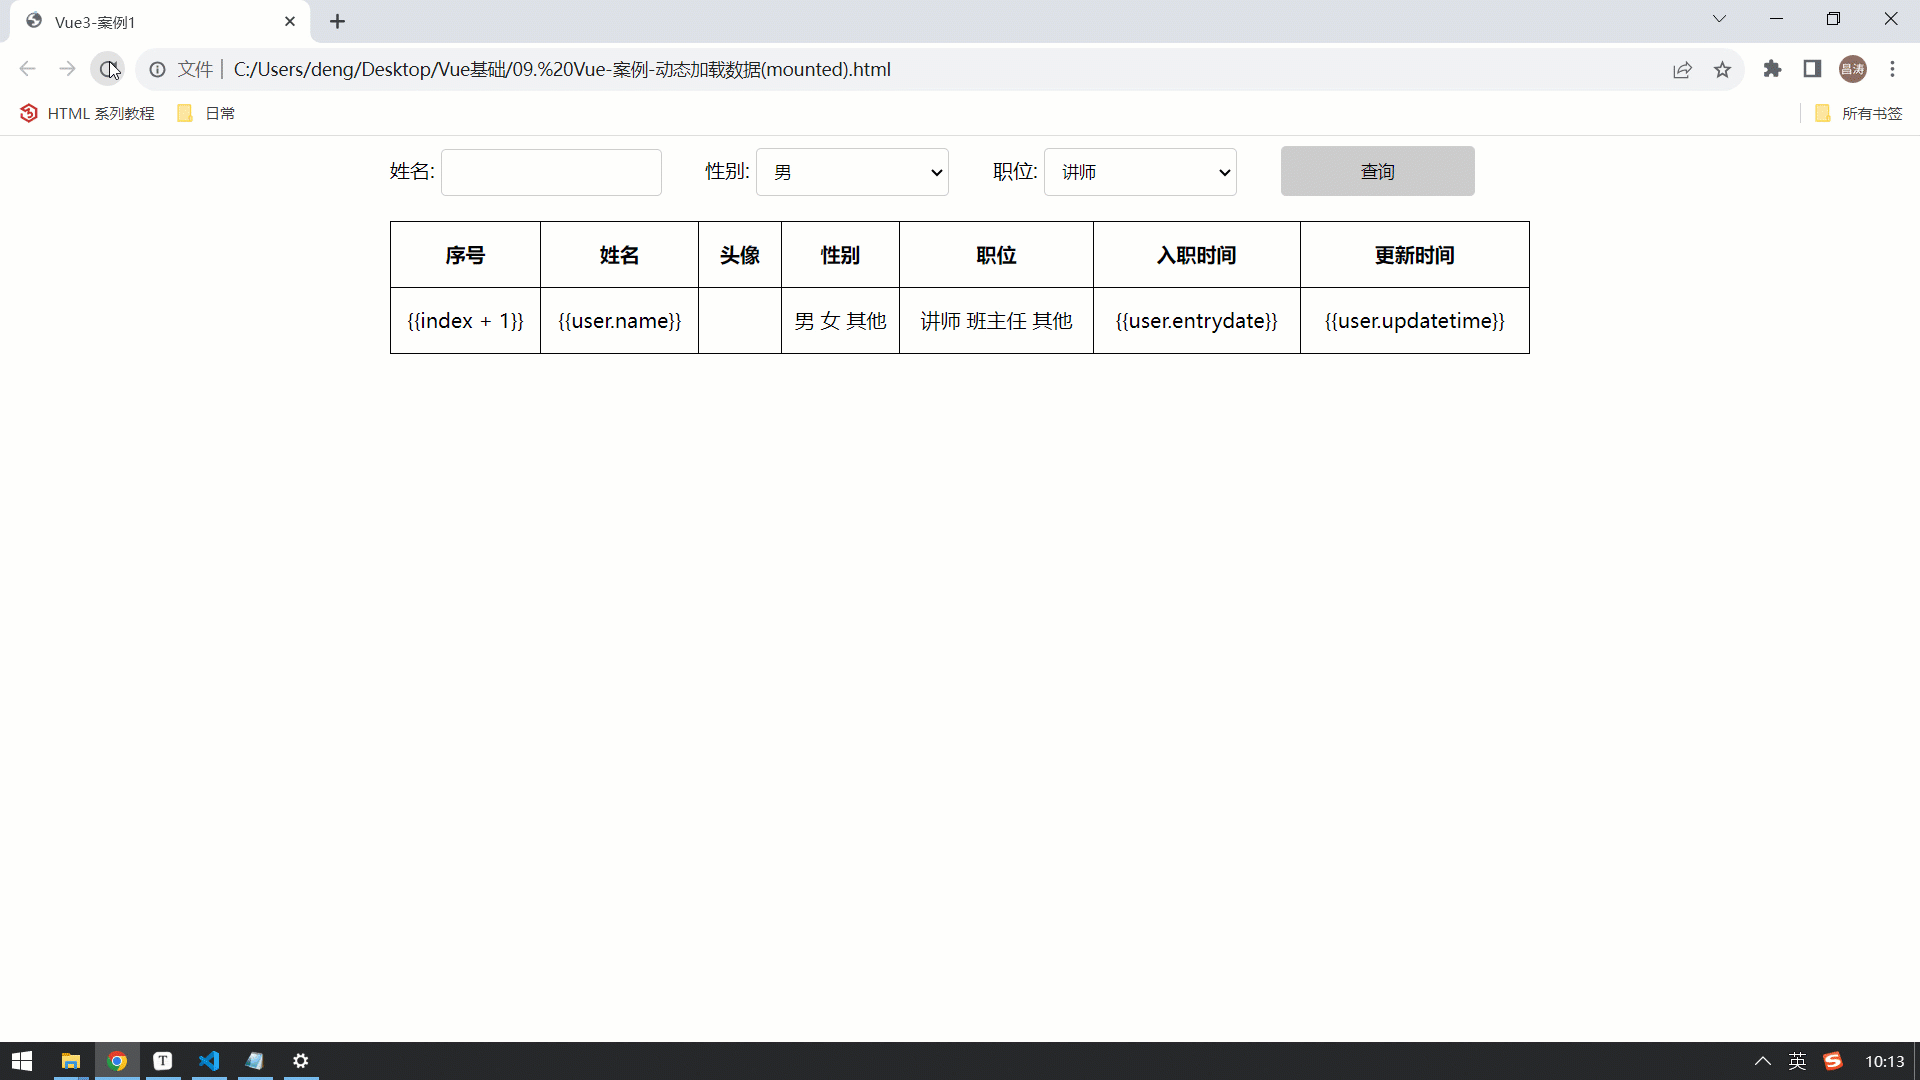This screenshot has height=1080, width=1920.
Task: Open Visual Studio Code from taskbar
Action: (209, 1061)
